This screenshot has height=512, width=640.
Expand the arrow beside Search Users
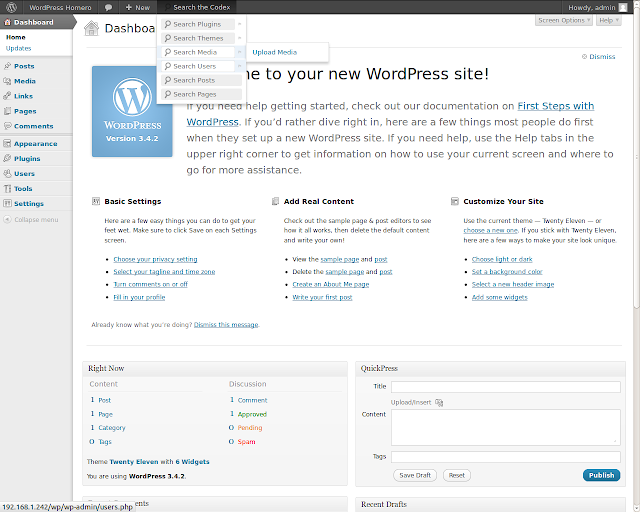click(x=240, y=66)
